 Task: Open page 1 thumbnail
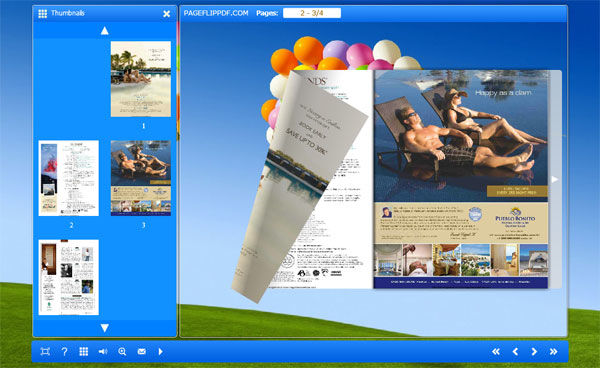[x=141, y=79]
